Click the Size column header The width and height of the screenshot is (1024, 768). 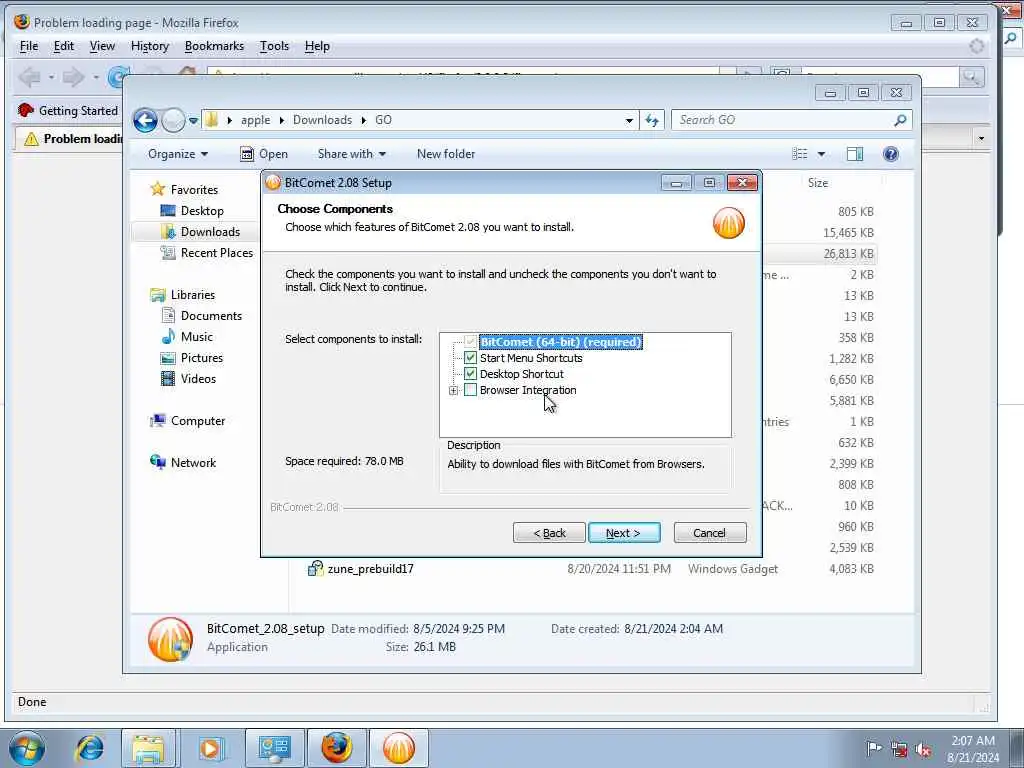818,183
